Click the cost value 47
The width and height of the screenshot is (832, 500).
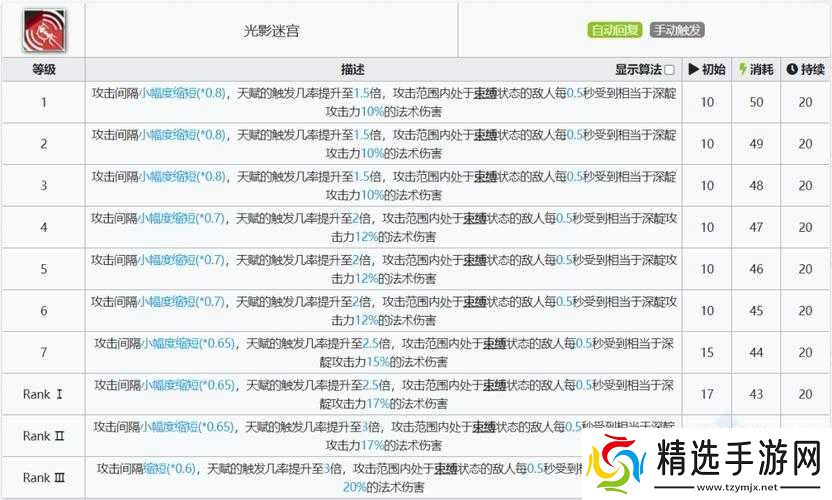pos(756,227)
